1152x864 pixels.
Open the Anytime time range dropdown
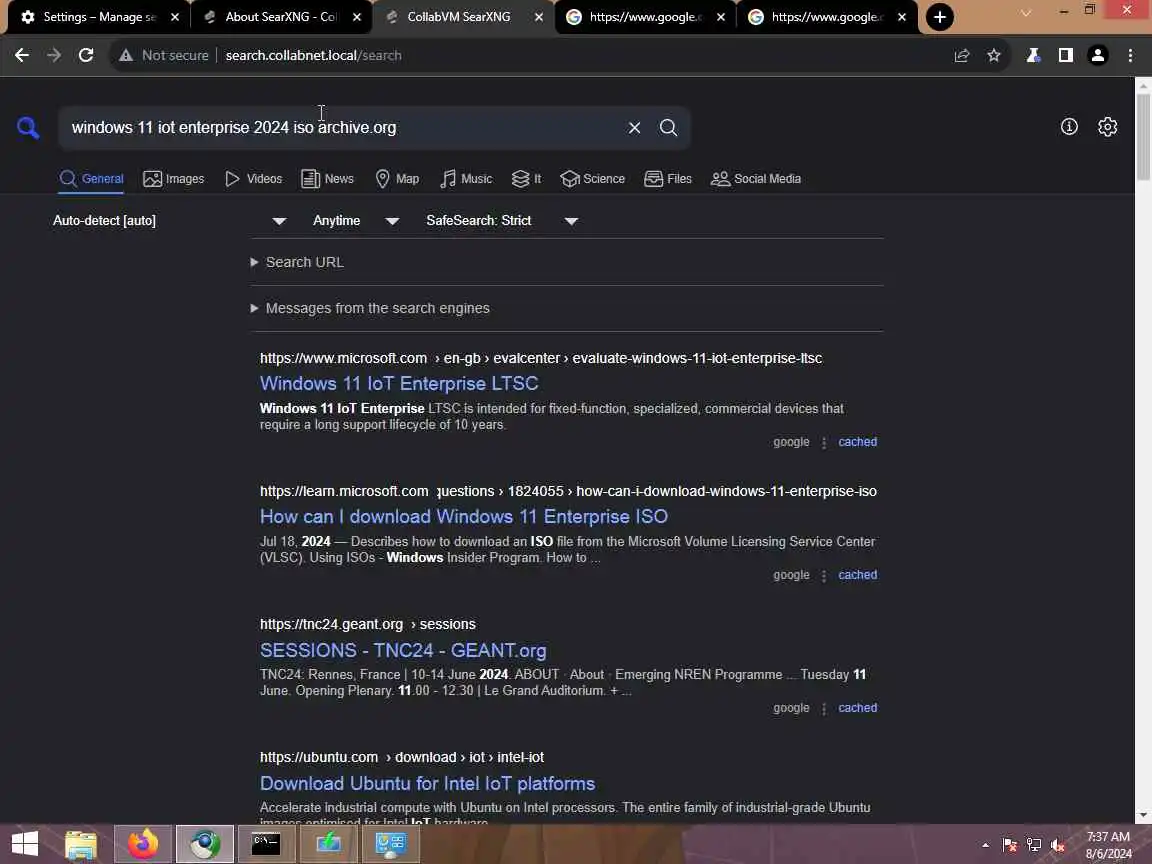click(x=356, y=220)
